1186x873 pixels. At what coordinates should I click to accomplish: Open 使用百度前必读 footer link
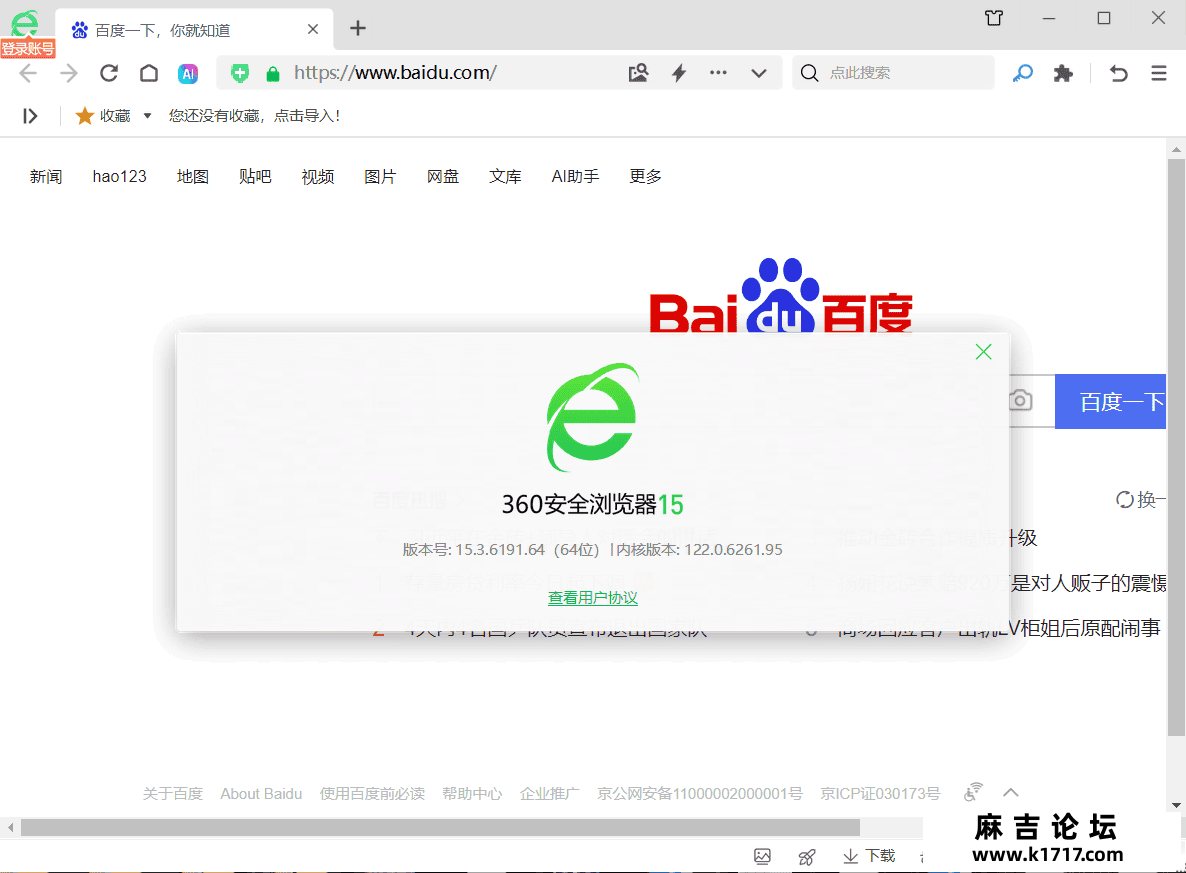[372, 794]
